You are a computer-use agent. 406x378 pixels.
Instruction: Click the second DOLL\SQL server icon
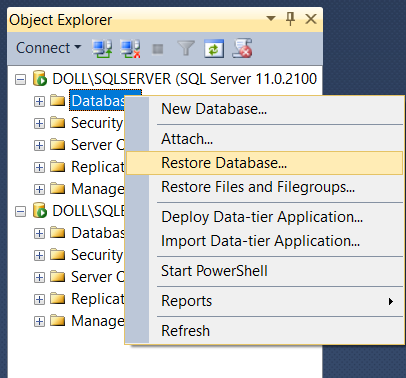[40, 210]
